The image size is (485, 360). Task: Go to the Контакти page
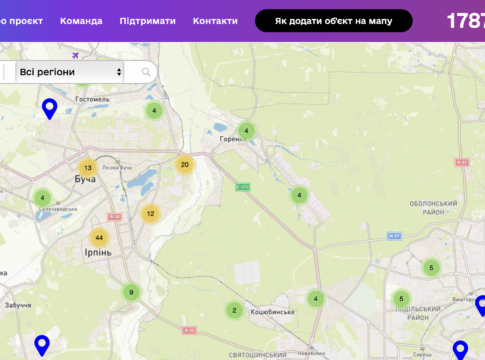tap(215, 21)
